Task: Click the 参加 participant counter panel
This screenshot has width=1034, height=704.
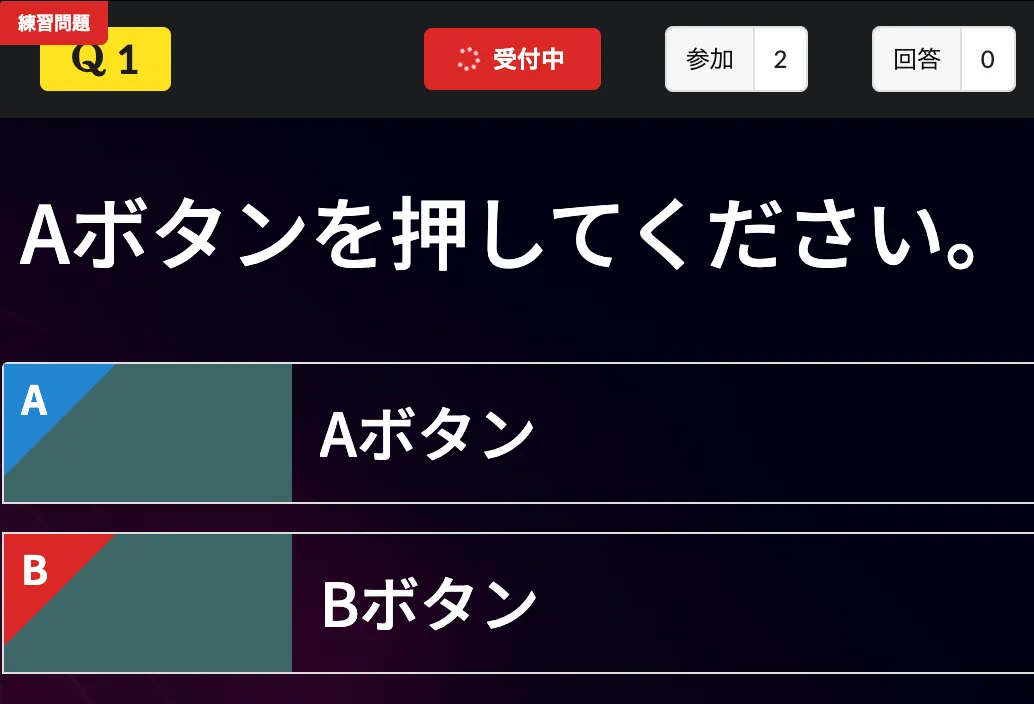Action: pyautogui.click(x=736, y=59)
